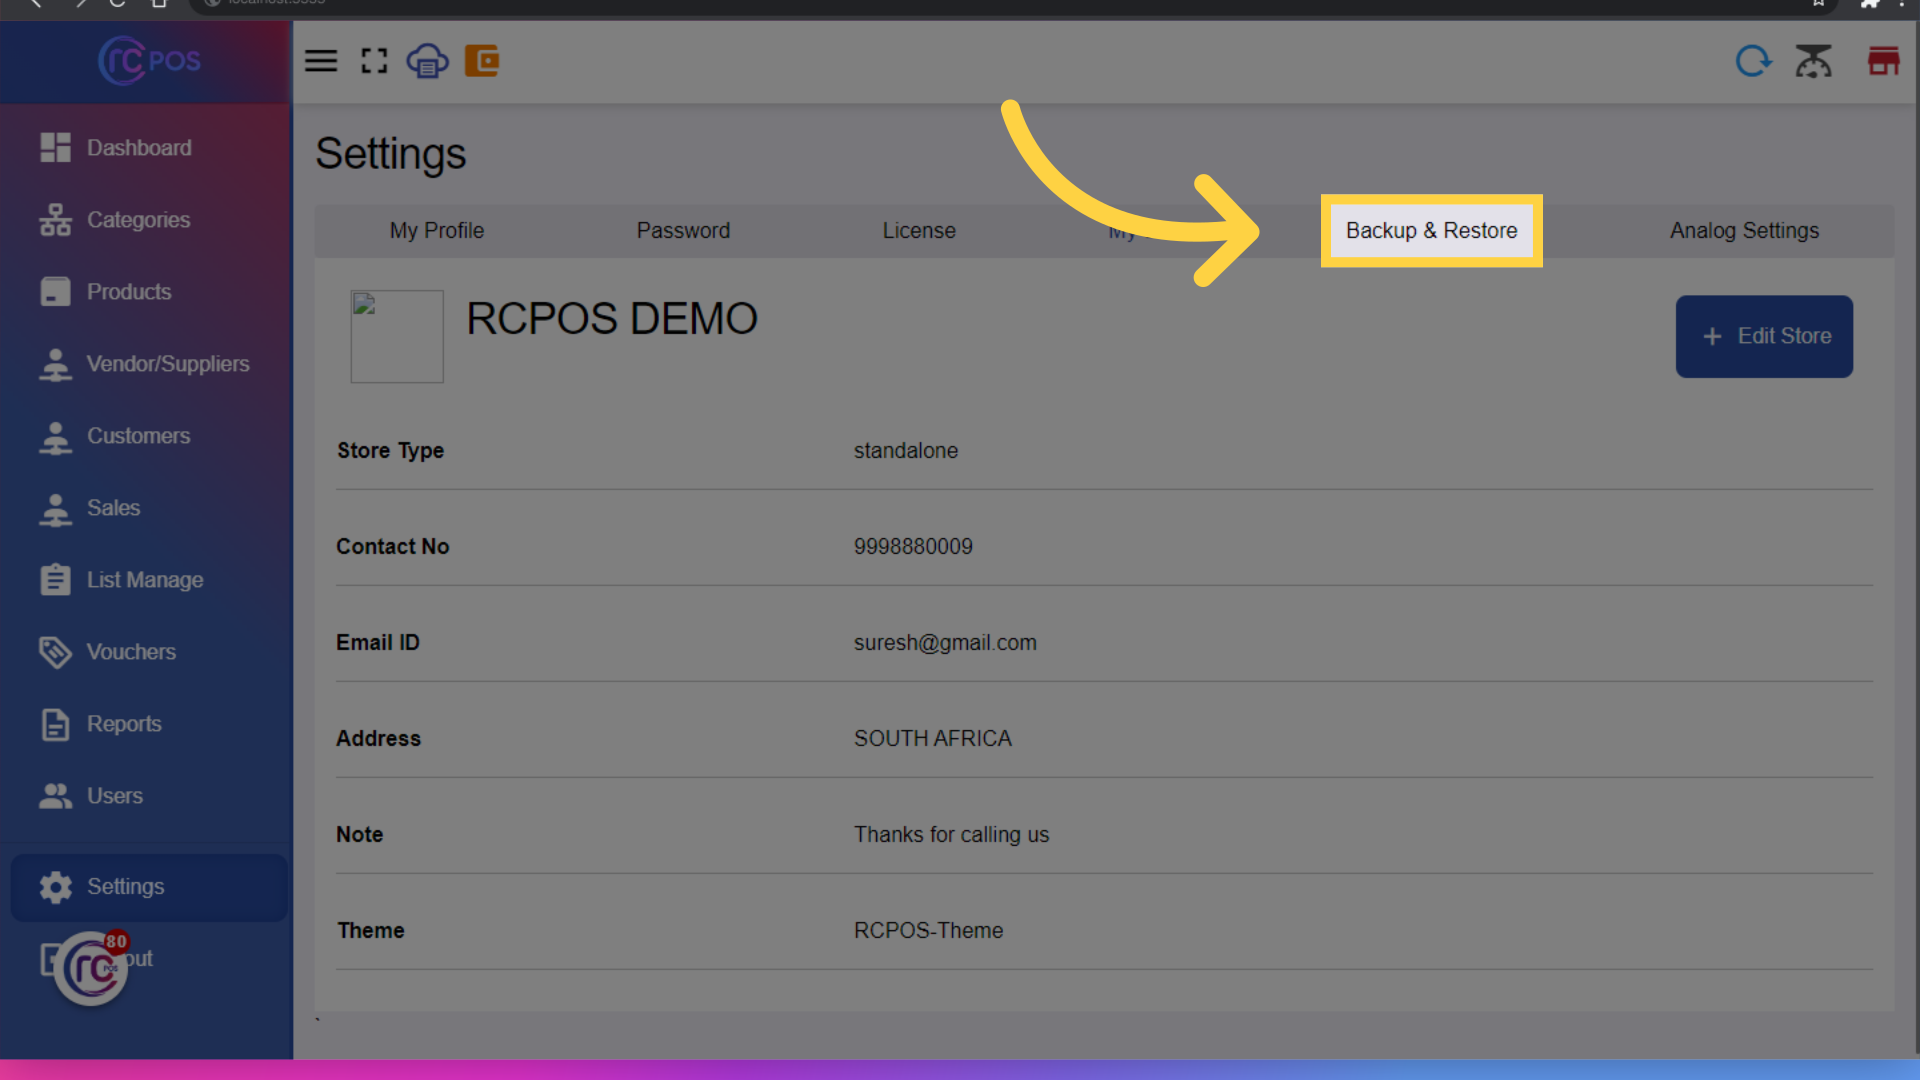Image resolution: width=1920 pixels, height=1080 pixels.
Task: Click the SOUTH AFRICA address value
Action: pos(932,739)
